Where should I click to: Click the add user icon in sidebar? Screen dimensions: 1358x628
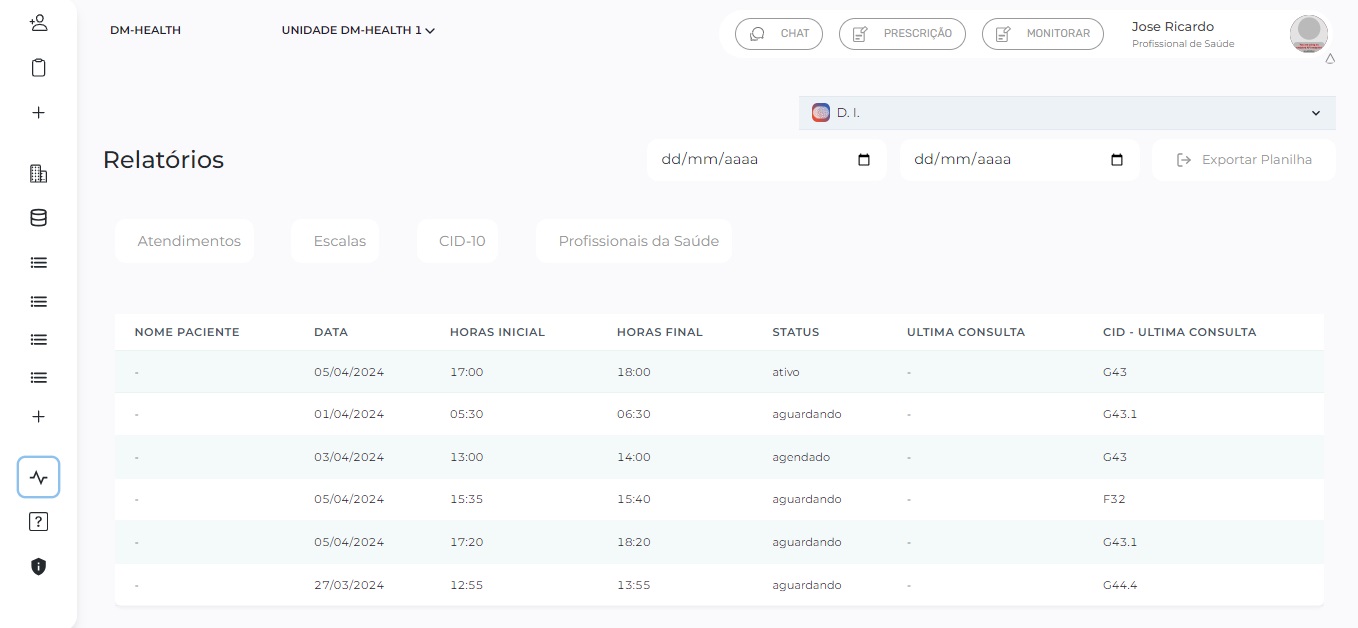[38, 23]
